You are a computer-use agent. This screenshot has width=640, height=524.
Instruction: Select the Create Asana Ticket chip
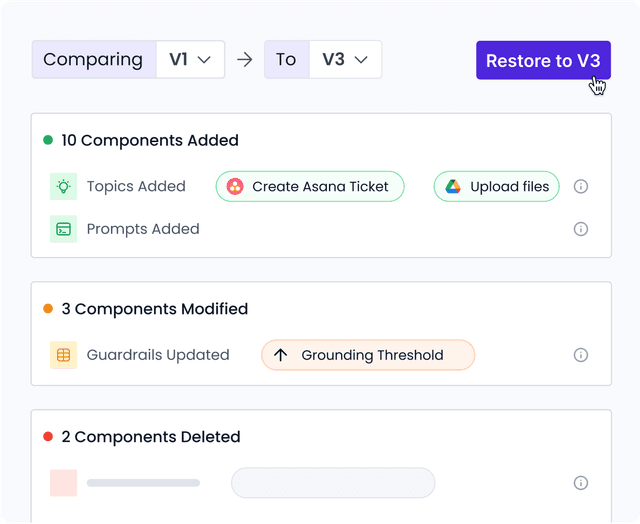(x=310, y=187)
